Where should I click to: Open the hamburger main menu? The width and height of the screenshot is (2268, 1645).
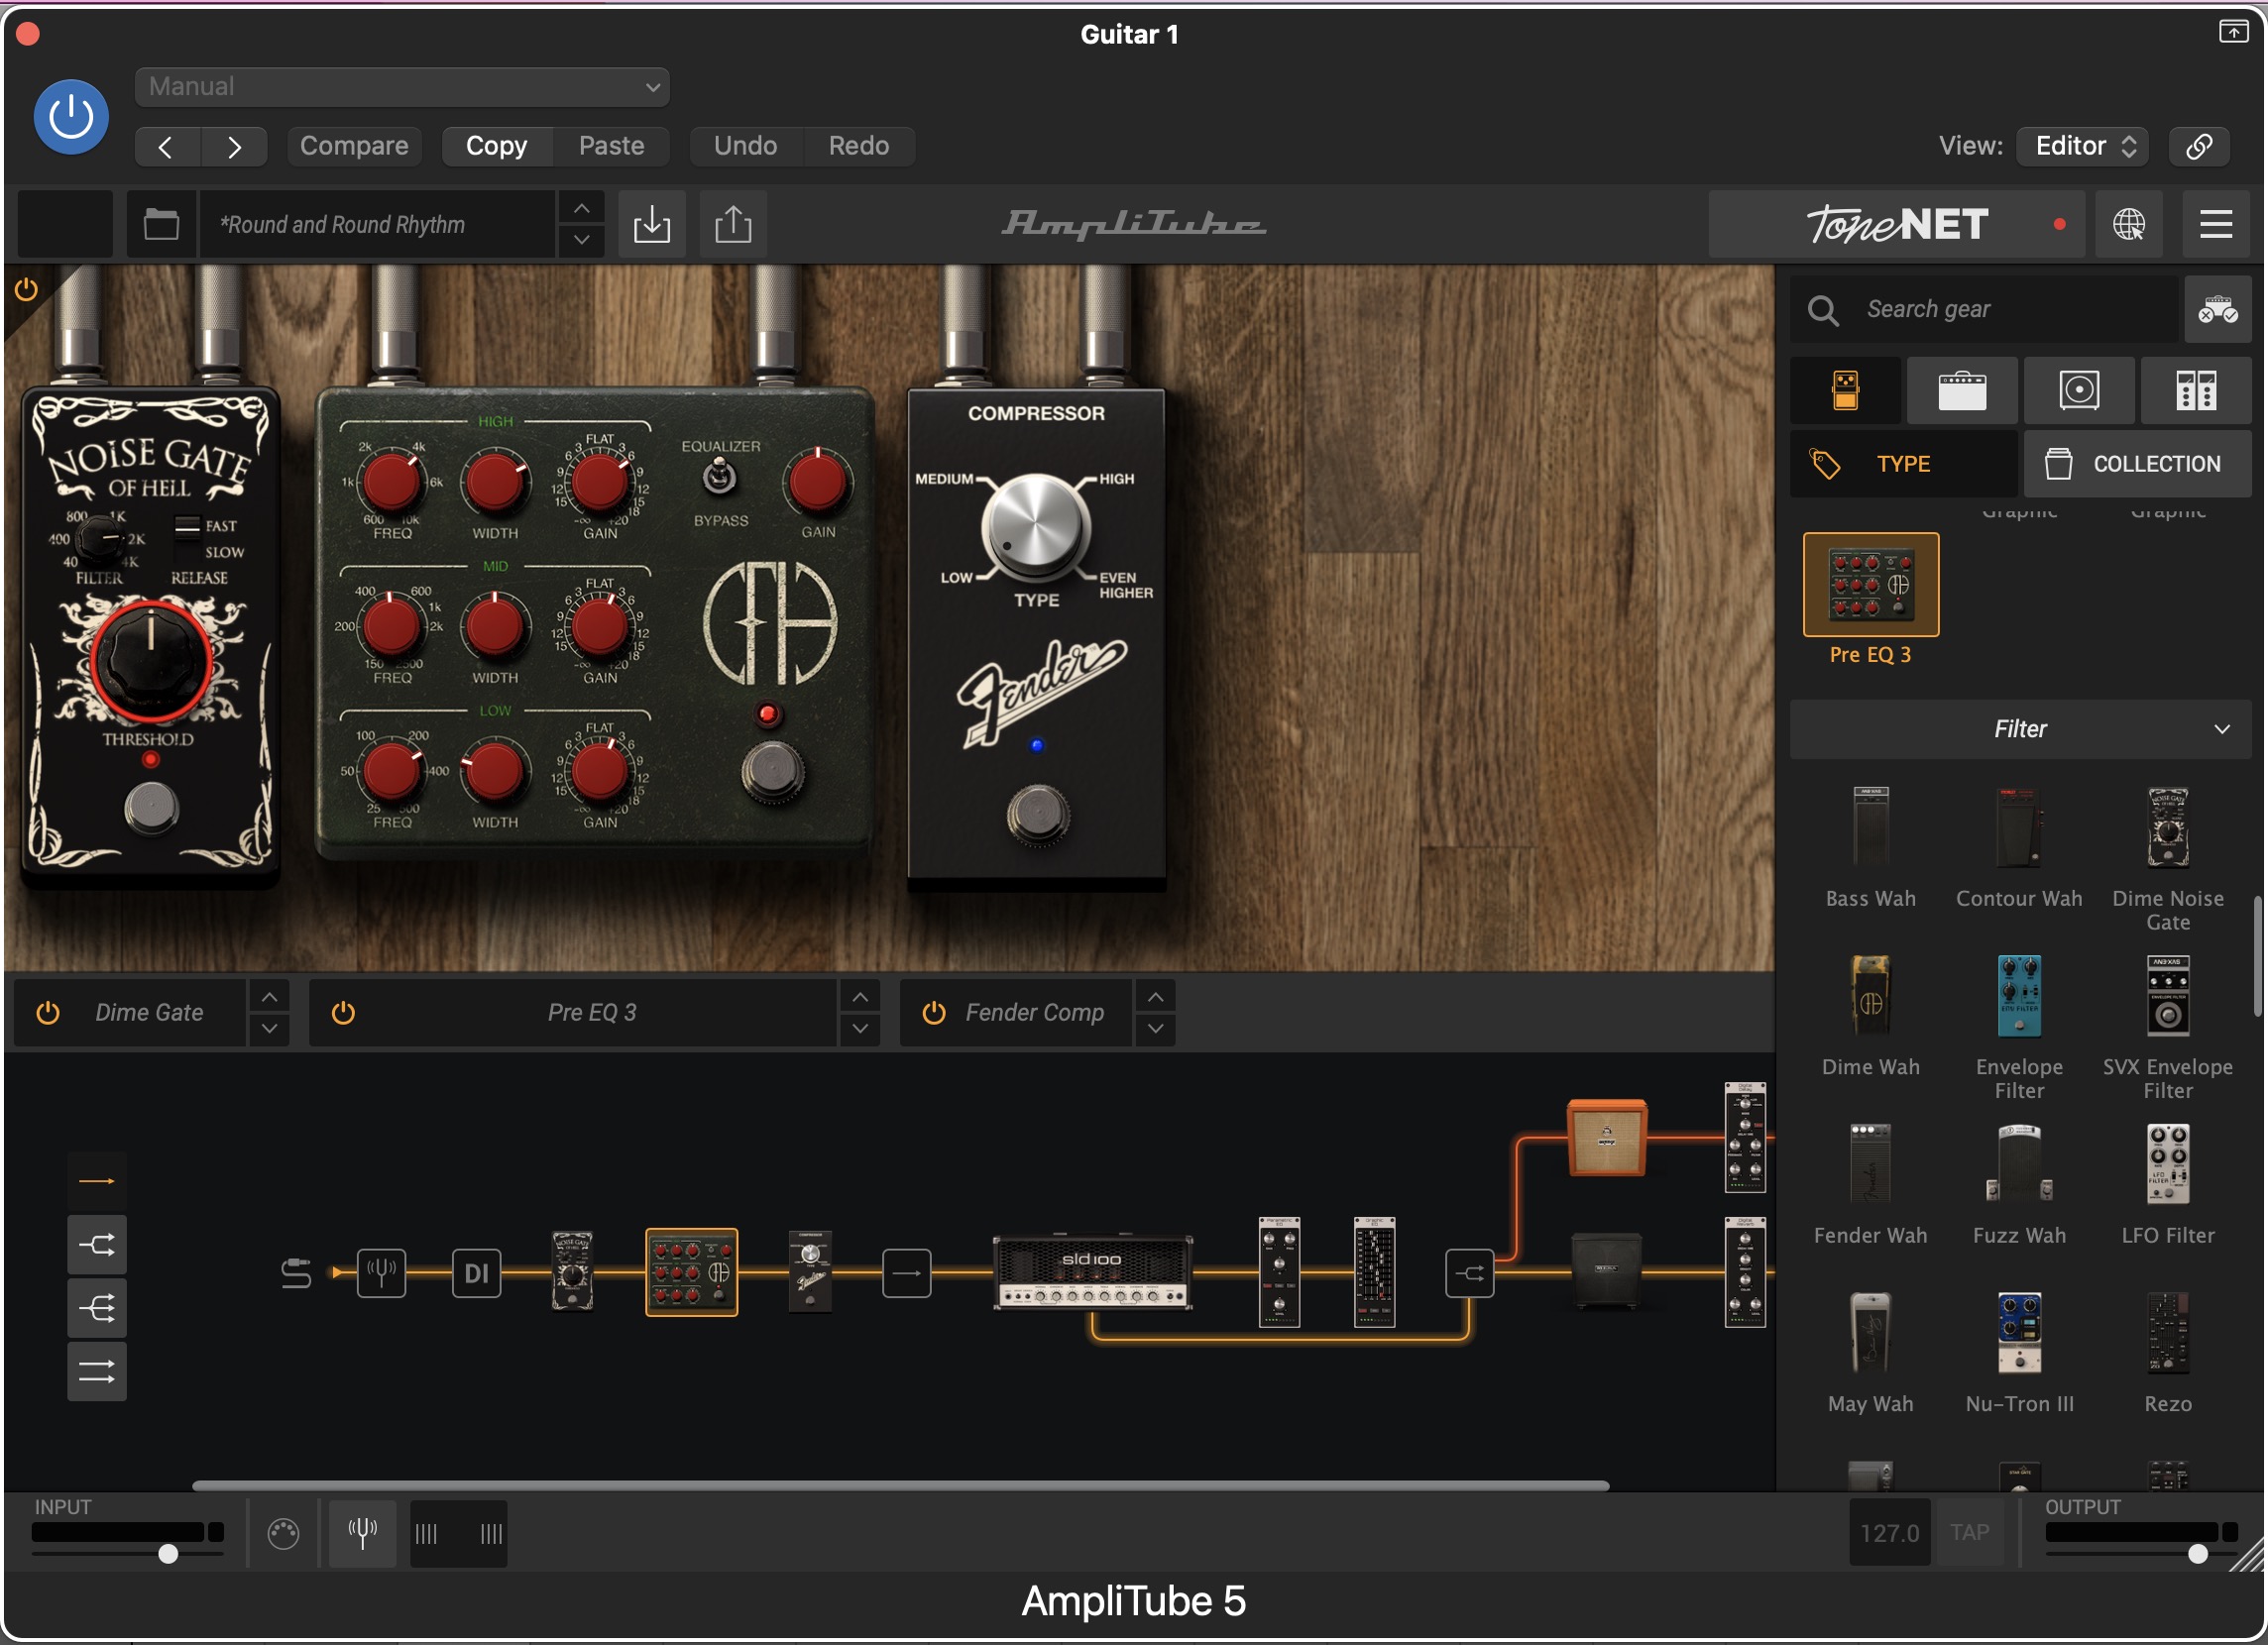(x=2216, y=224)
